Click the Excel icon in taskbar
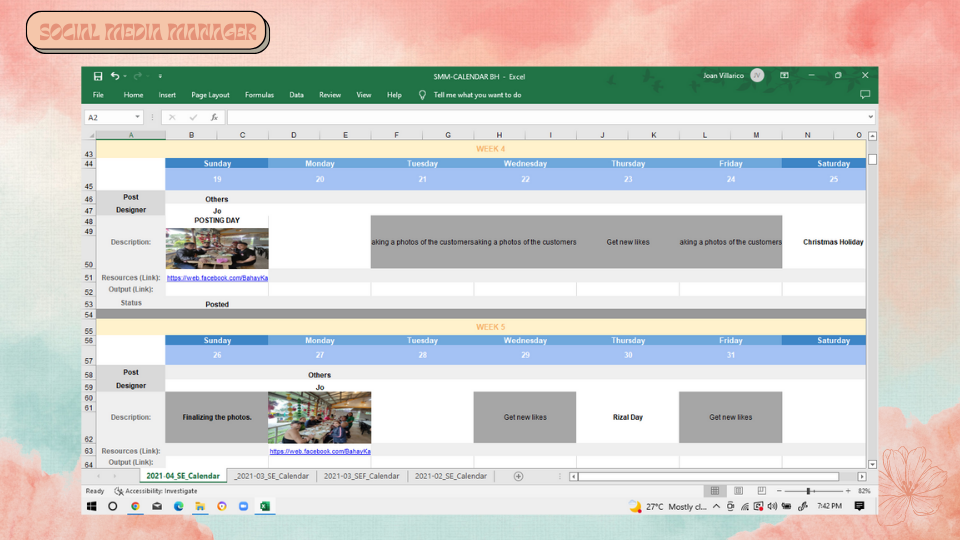 pos(265,506)
